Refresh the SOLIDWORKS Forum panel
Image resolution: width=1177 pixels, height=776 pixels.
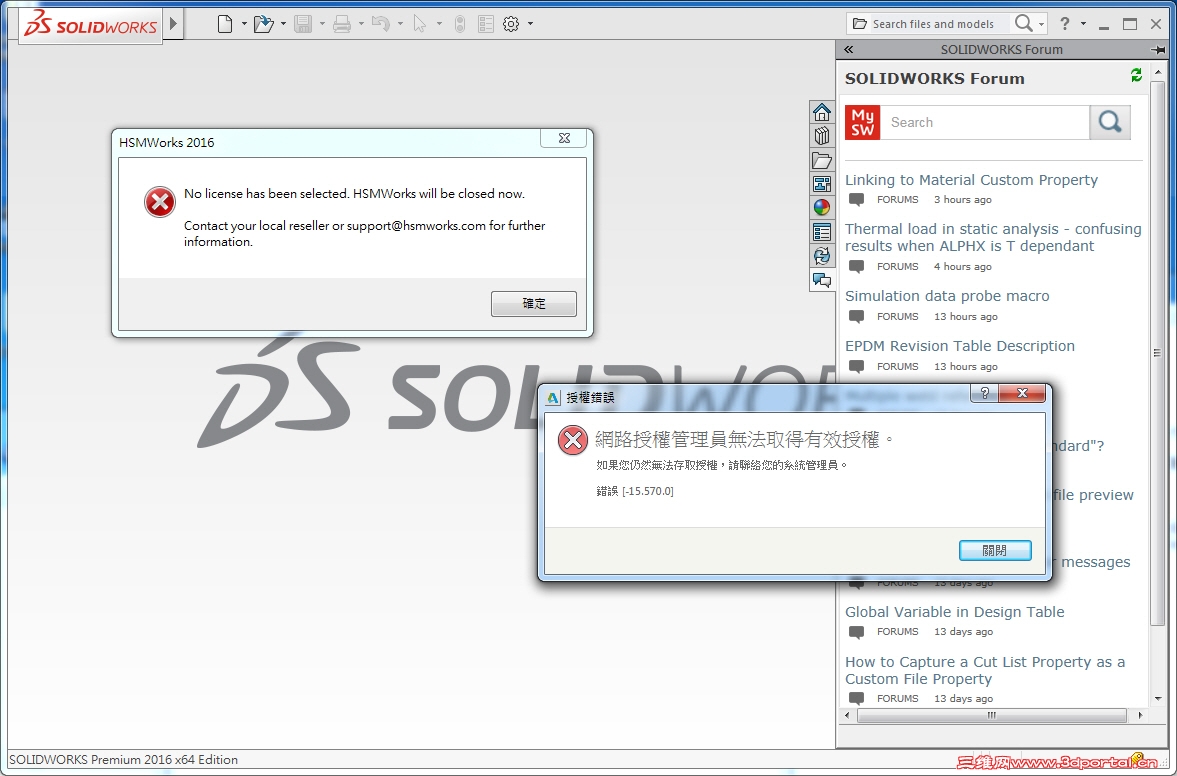(1136, 75)
